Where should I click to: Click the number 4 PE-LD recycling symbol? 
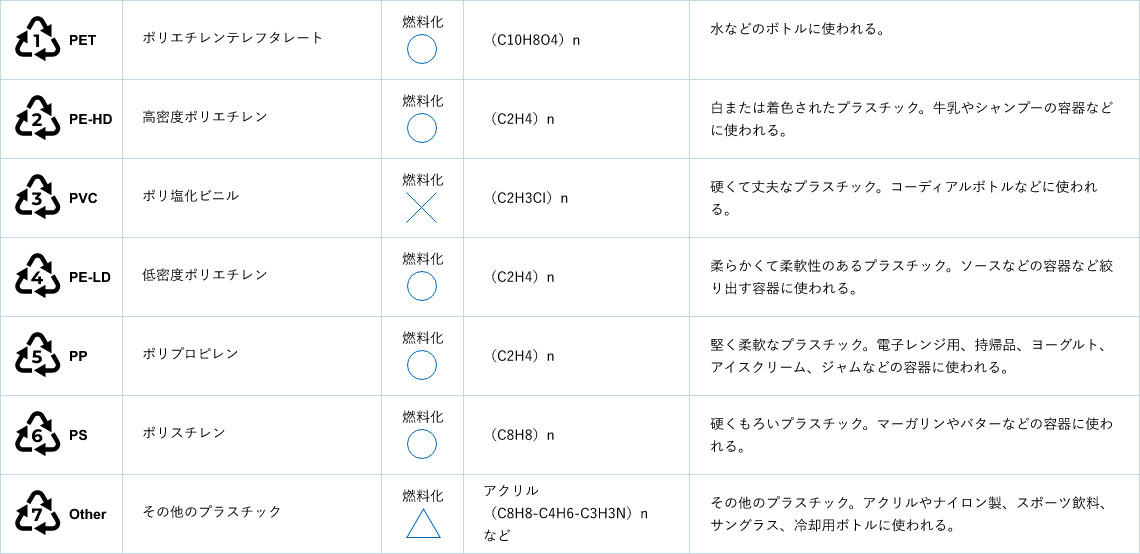pos(37,278)
